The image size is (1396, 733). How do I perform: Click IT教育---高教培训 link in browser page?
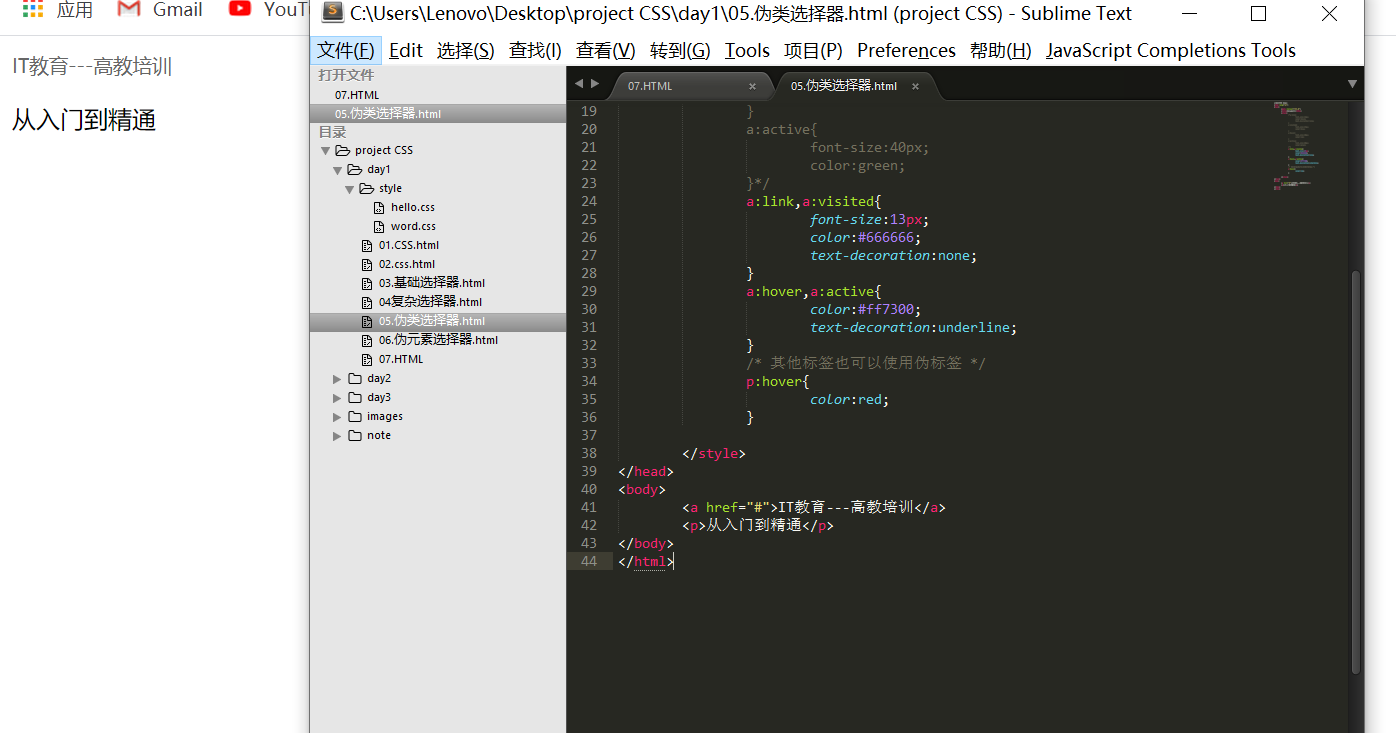92,67
